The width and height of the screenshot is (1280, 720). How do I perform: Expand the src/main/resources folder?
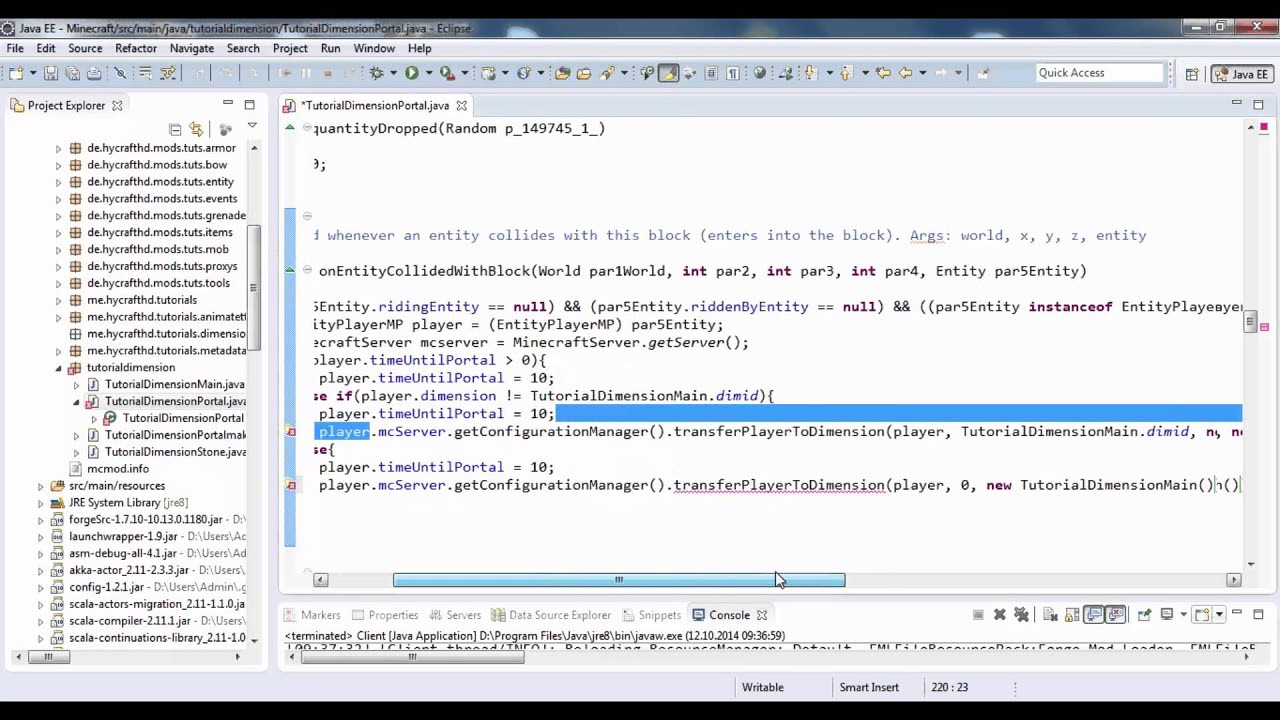(x=40, y=486)
